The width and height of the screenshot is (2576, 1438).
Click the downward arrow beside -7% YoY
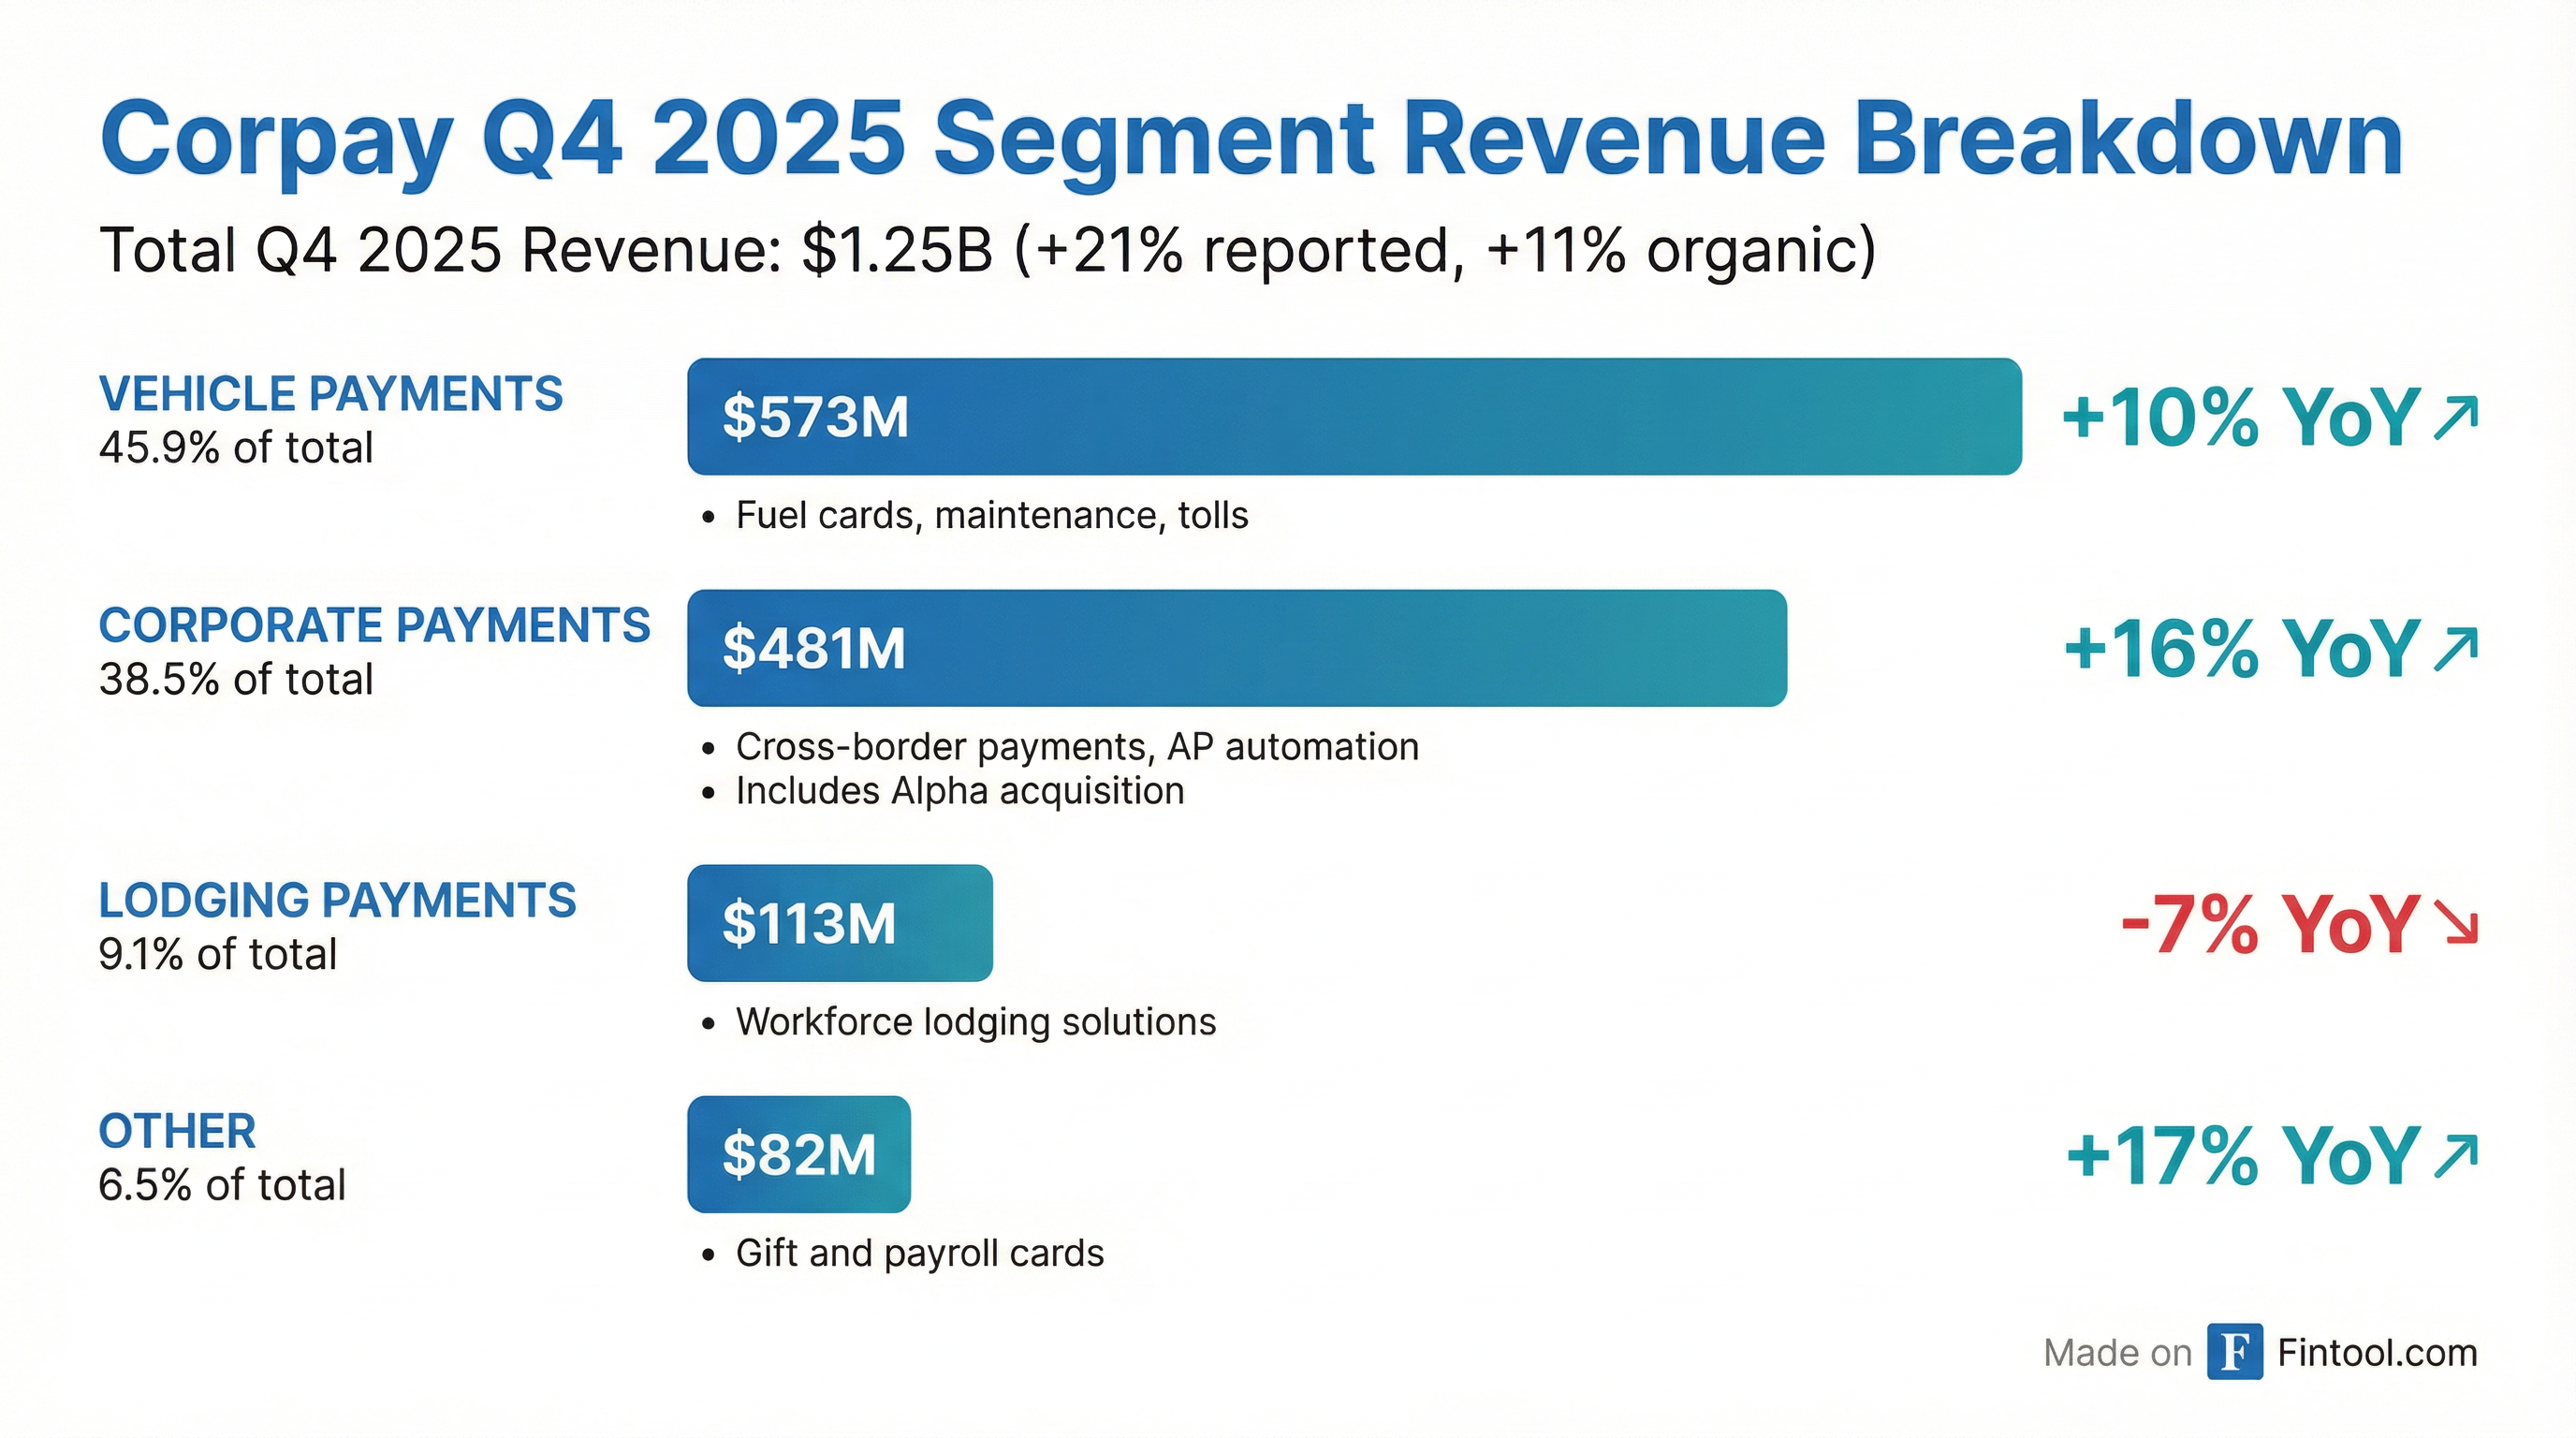2456,922
